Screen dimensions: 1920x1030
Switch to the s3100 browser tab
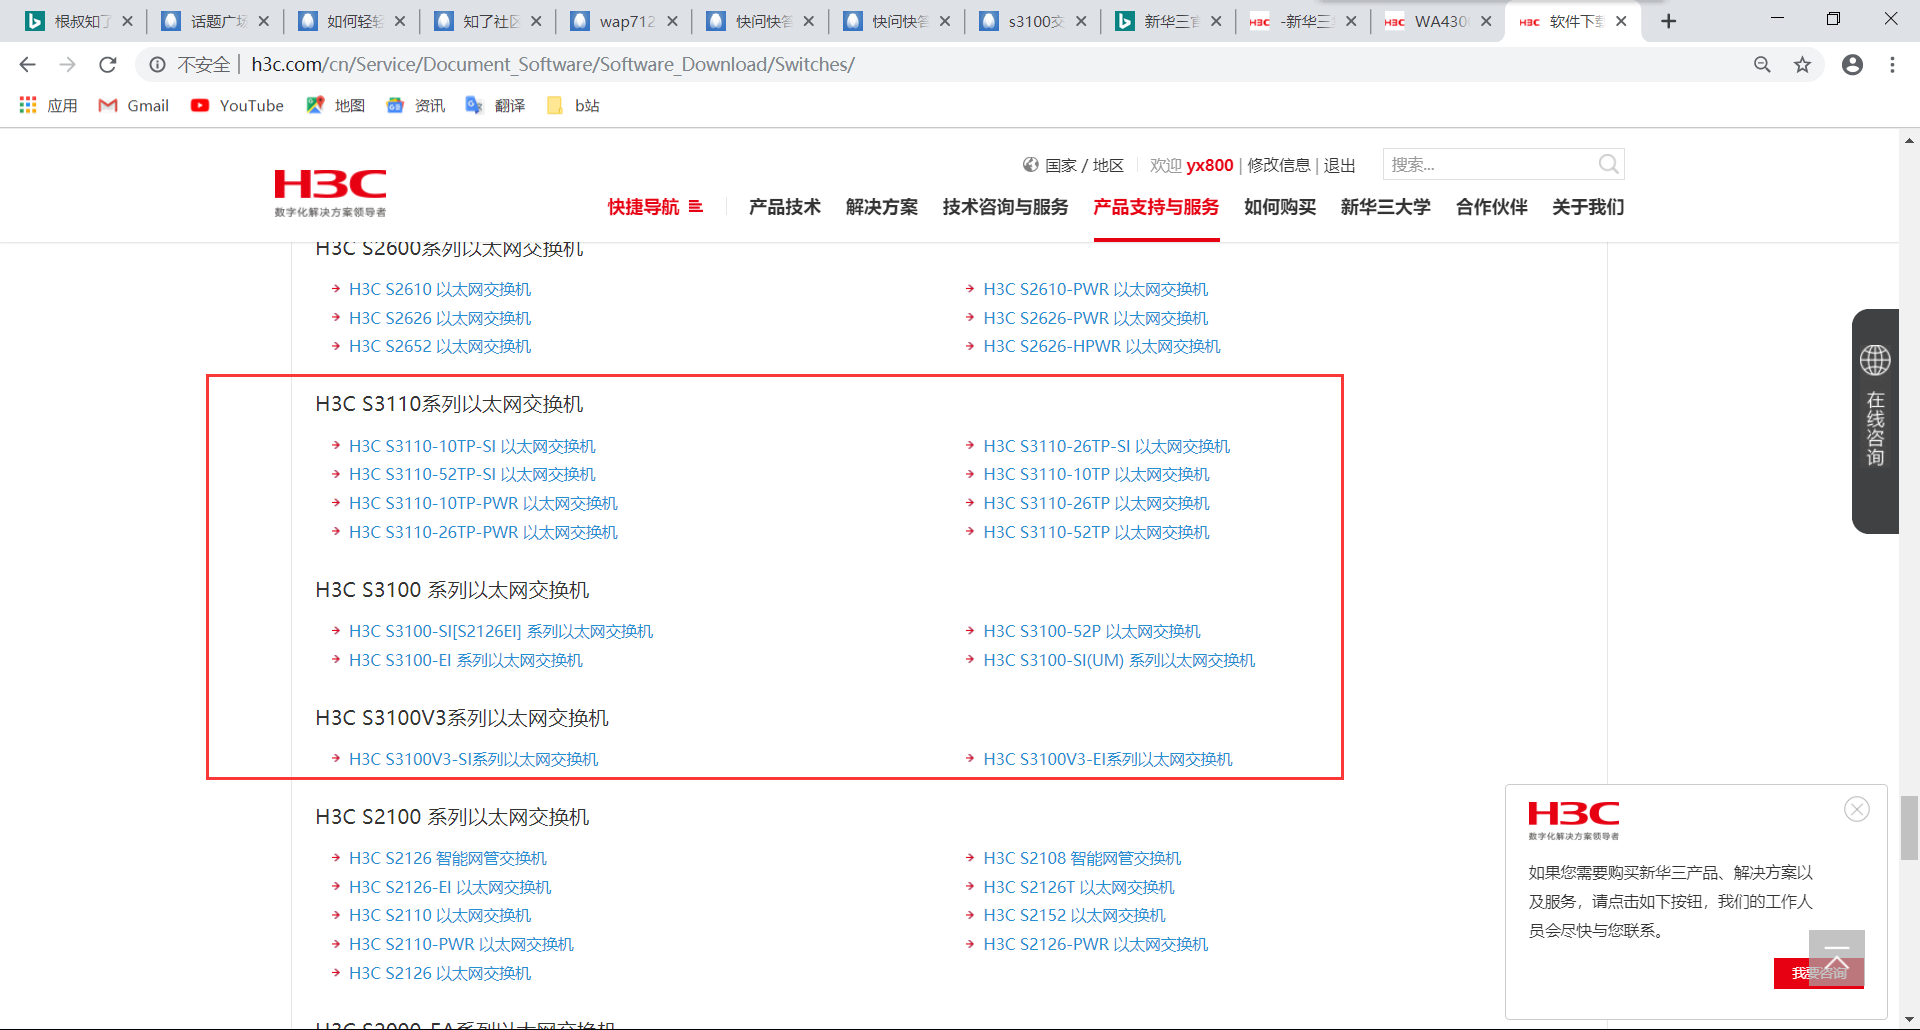(x=1032, y=21)
